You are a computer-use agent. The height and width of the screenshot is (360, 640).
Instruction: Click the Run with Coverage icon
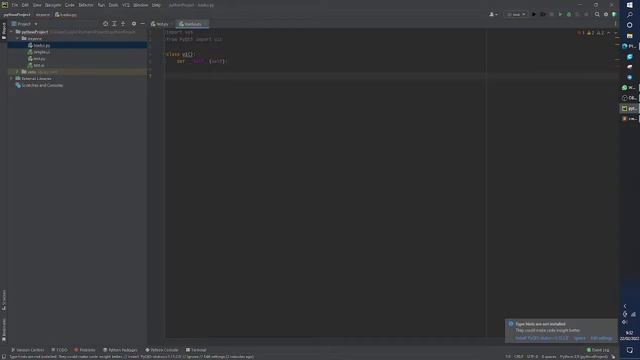pos(551,15)
